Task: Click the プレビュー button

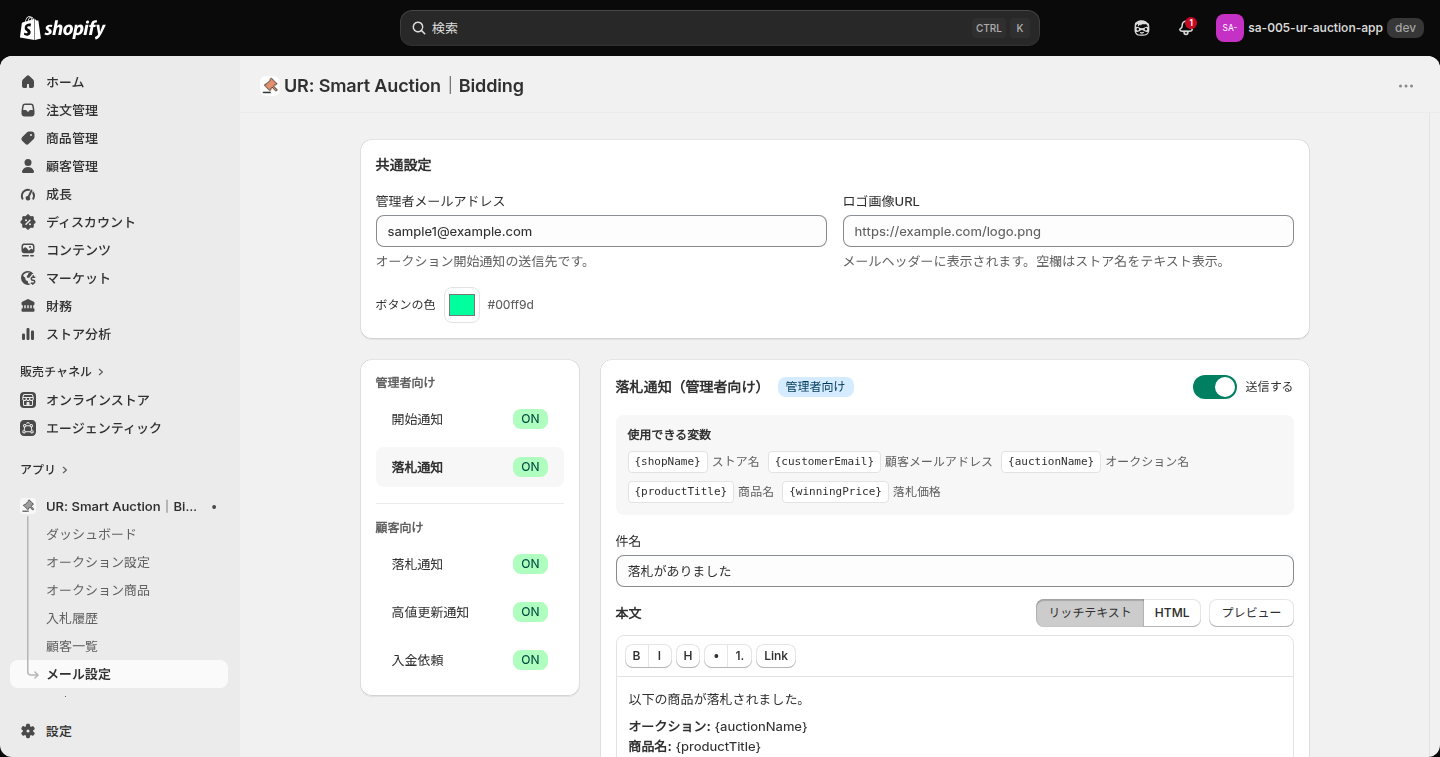Action: (x=1251, y=613)
